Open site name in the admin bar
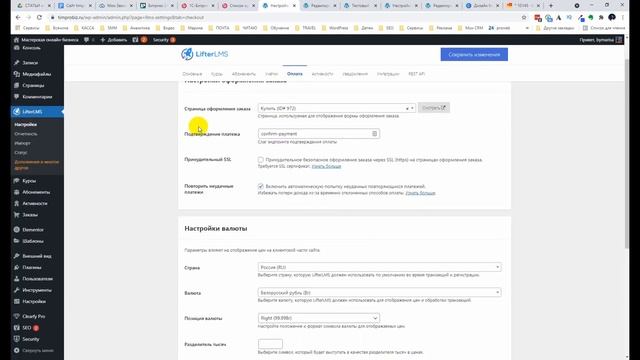The image size is (640, 360). (x=46, y=40)
